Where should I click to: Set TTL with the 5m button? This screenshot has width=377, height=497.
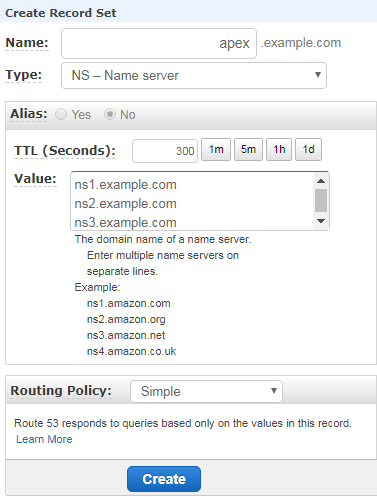[x=248, y=150]
